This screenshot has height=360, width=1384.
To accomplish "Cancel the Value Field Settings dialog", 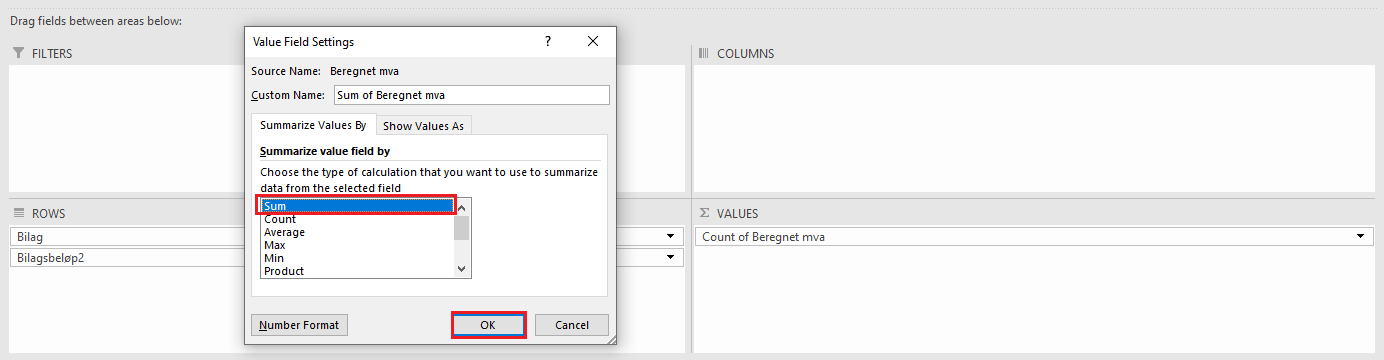I will coord(572,325).
